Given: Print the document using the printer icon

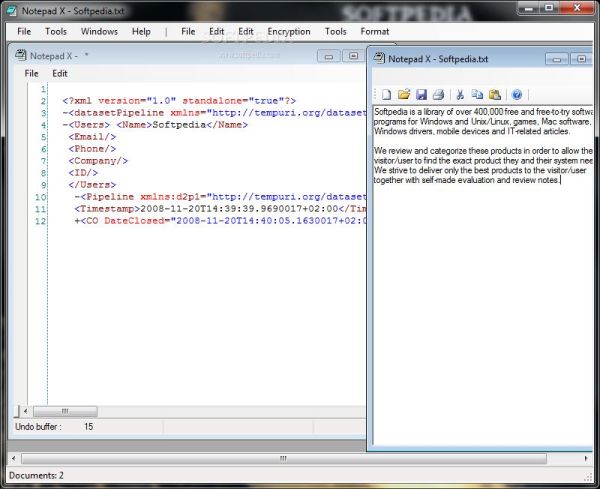Looking at the screenshot, I should [x=439, y=94].
